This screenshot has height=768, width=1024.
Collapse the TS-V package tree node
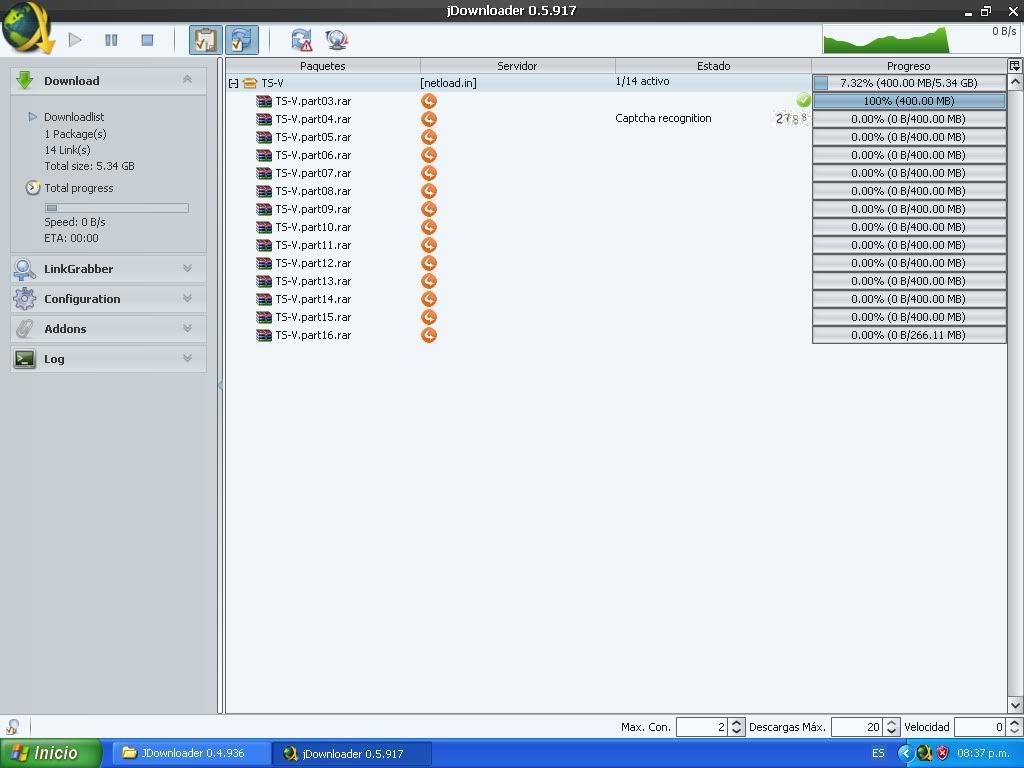tap(233, 84)
